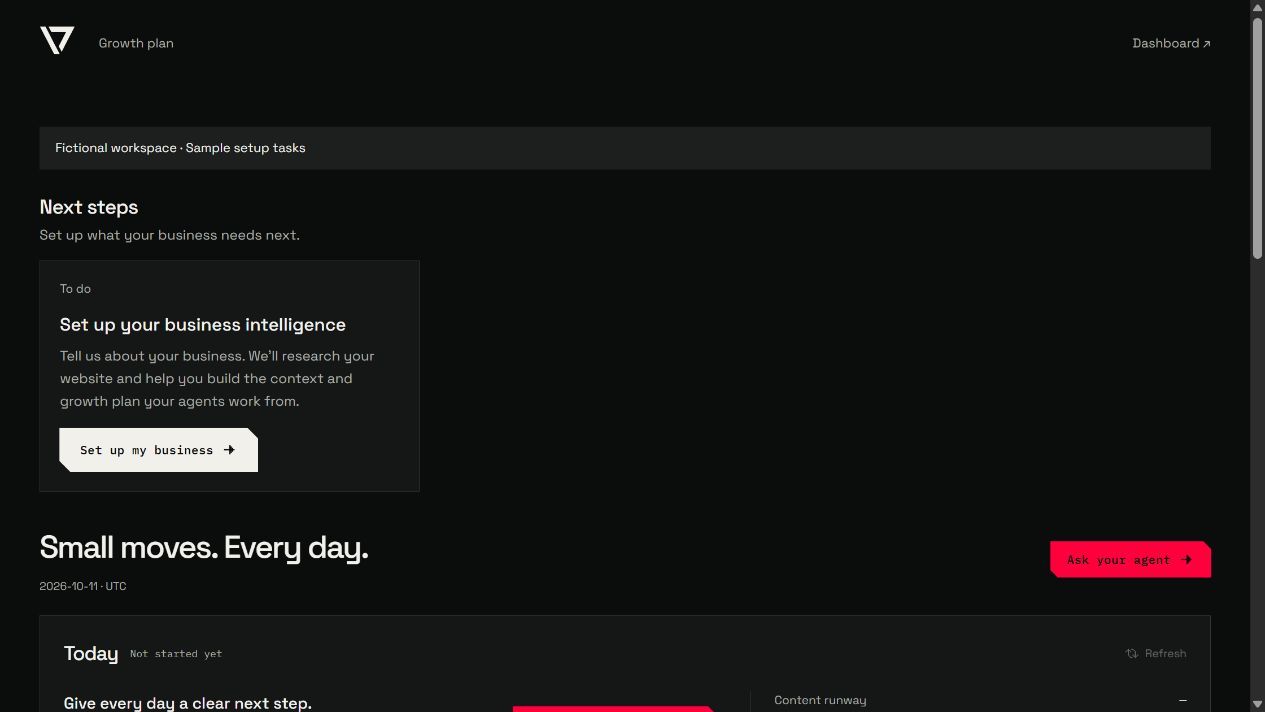Click the "Growth plan" header label

click(136, 43)
